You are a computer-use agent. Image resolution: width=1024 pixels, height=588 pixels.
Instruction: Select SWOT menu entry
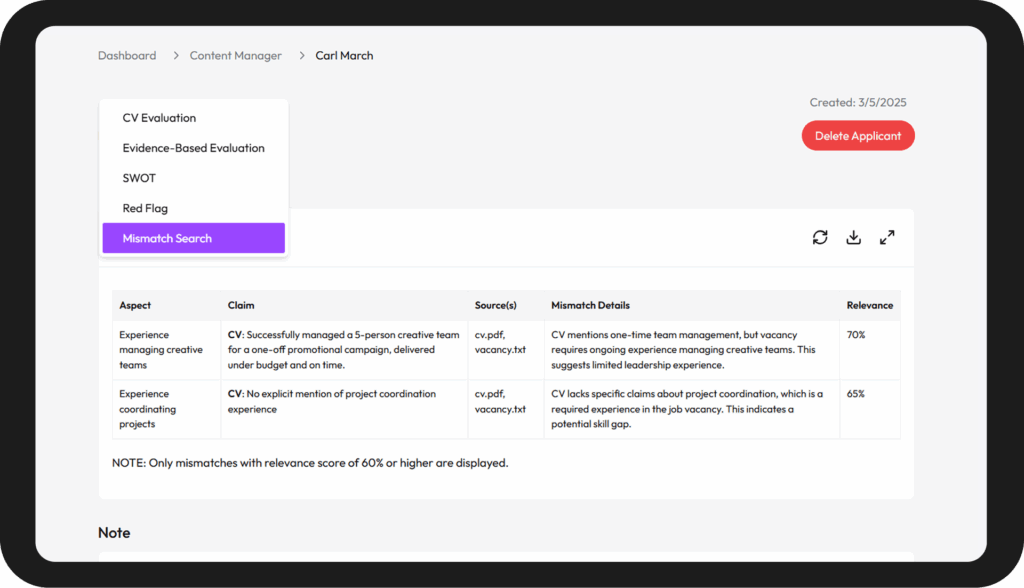click(x=193, y=178)
